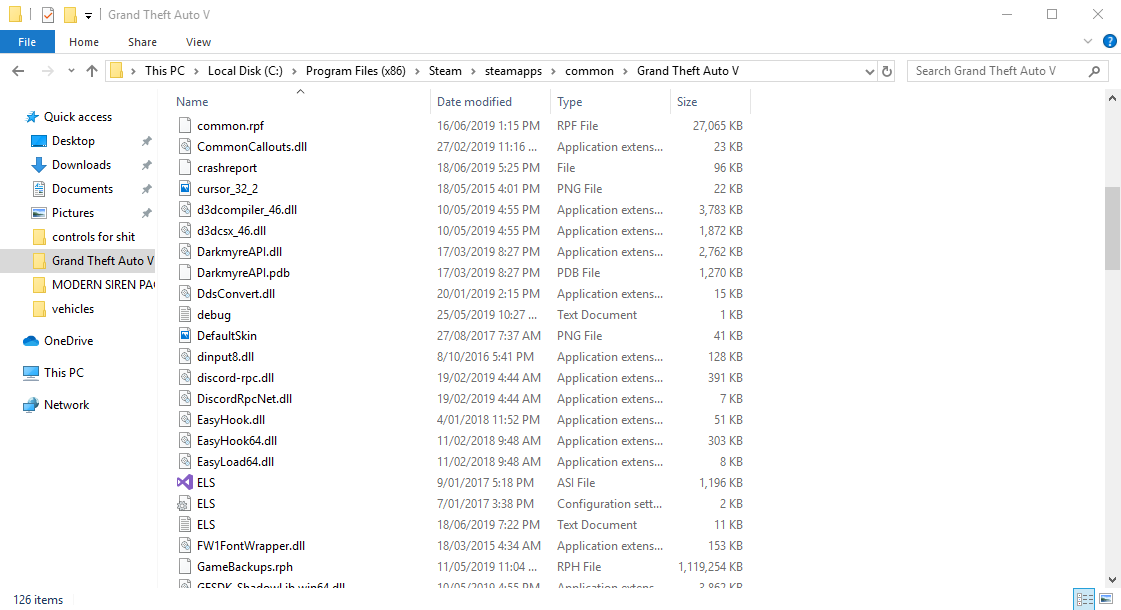Click 'Steam' breadcrumb segment
Image resolution: width=1121 pixels, height=610 pixels.
pyautogui.click(x=445, y=71)
